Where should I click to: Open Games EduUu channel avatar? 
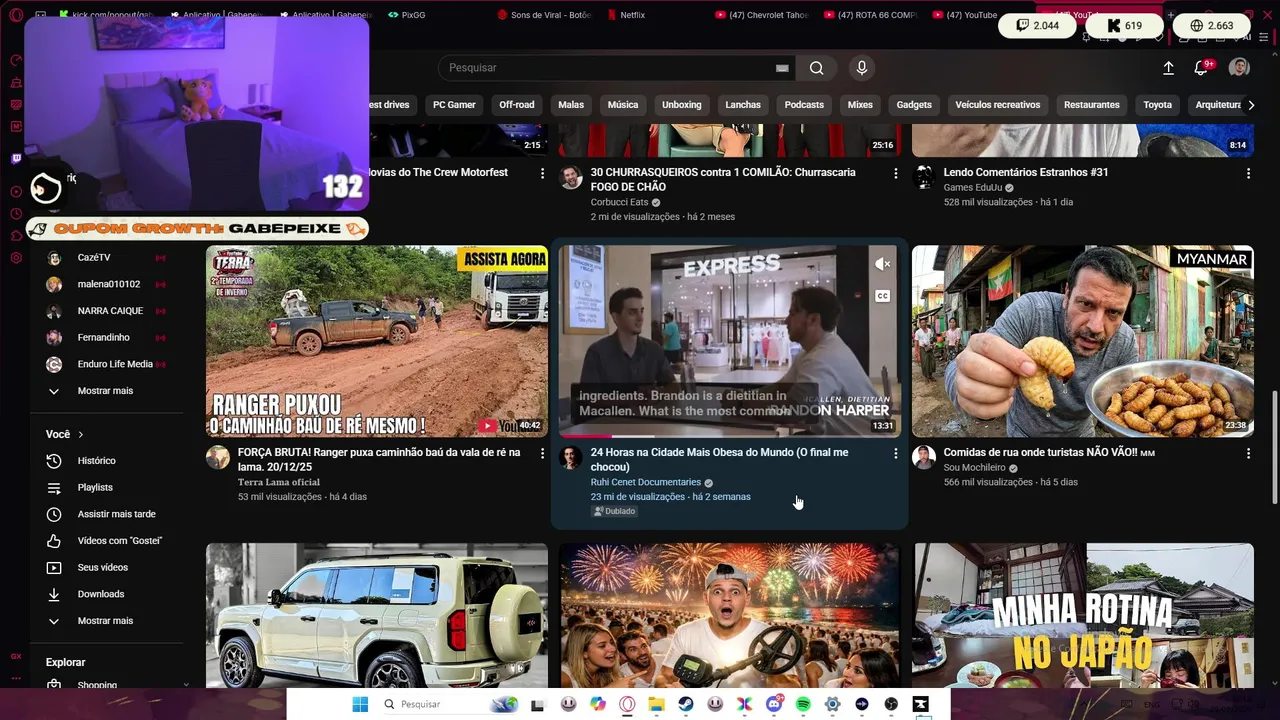tap(924, 178)
